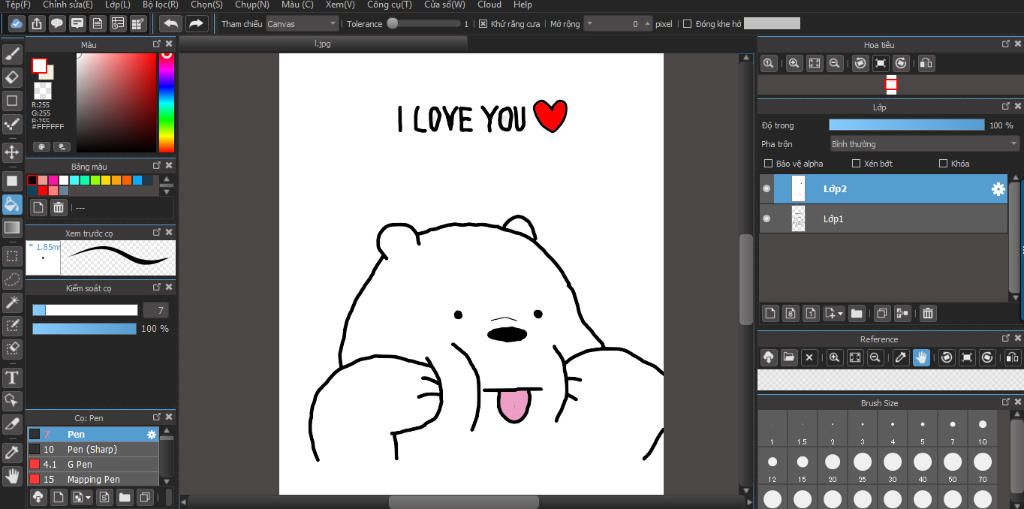This screenshot has height=509, width=1024.
Task: Zoom in using the Hoa tiêu panel
Action: (793, 63)
